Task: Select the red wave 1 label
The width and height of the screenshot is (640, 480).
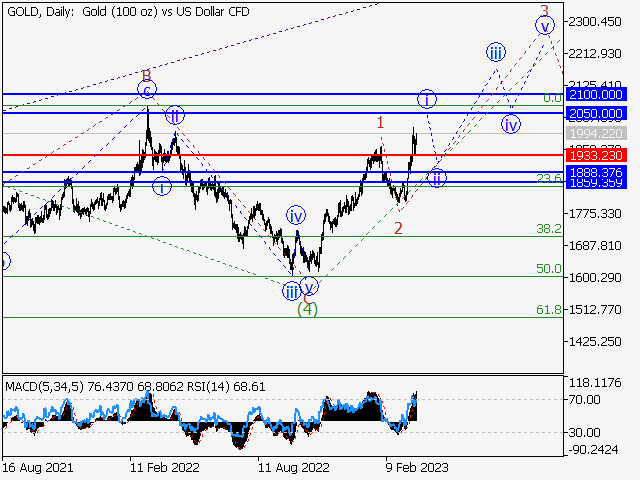Action: coord(381,123)
